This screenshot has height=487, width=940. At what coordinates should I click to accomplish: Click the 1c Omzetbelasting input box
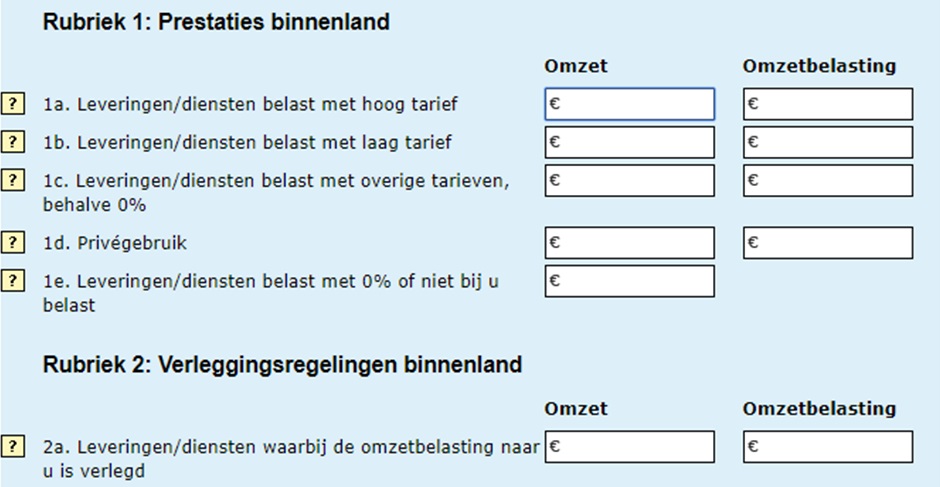point(828,180)
